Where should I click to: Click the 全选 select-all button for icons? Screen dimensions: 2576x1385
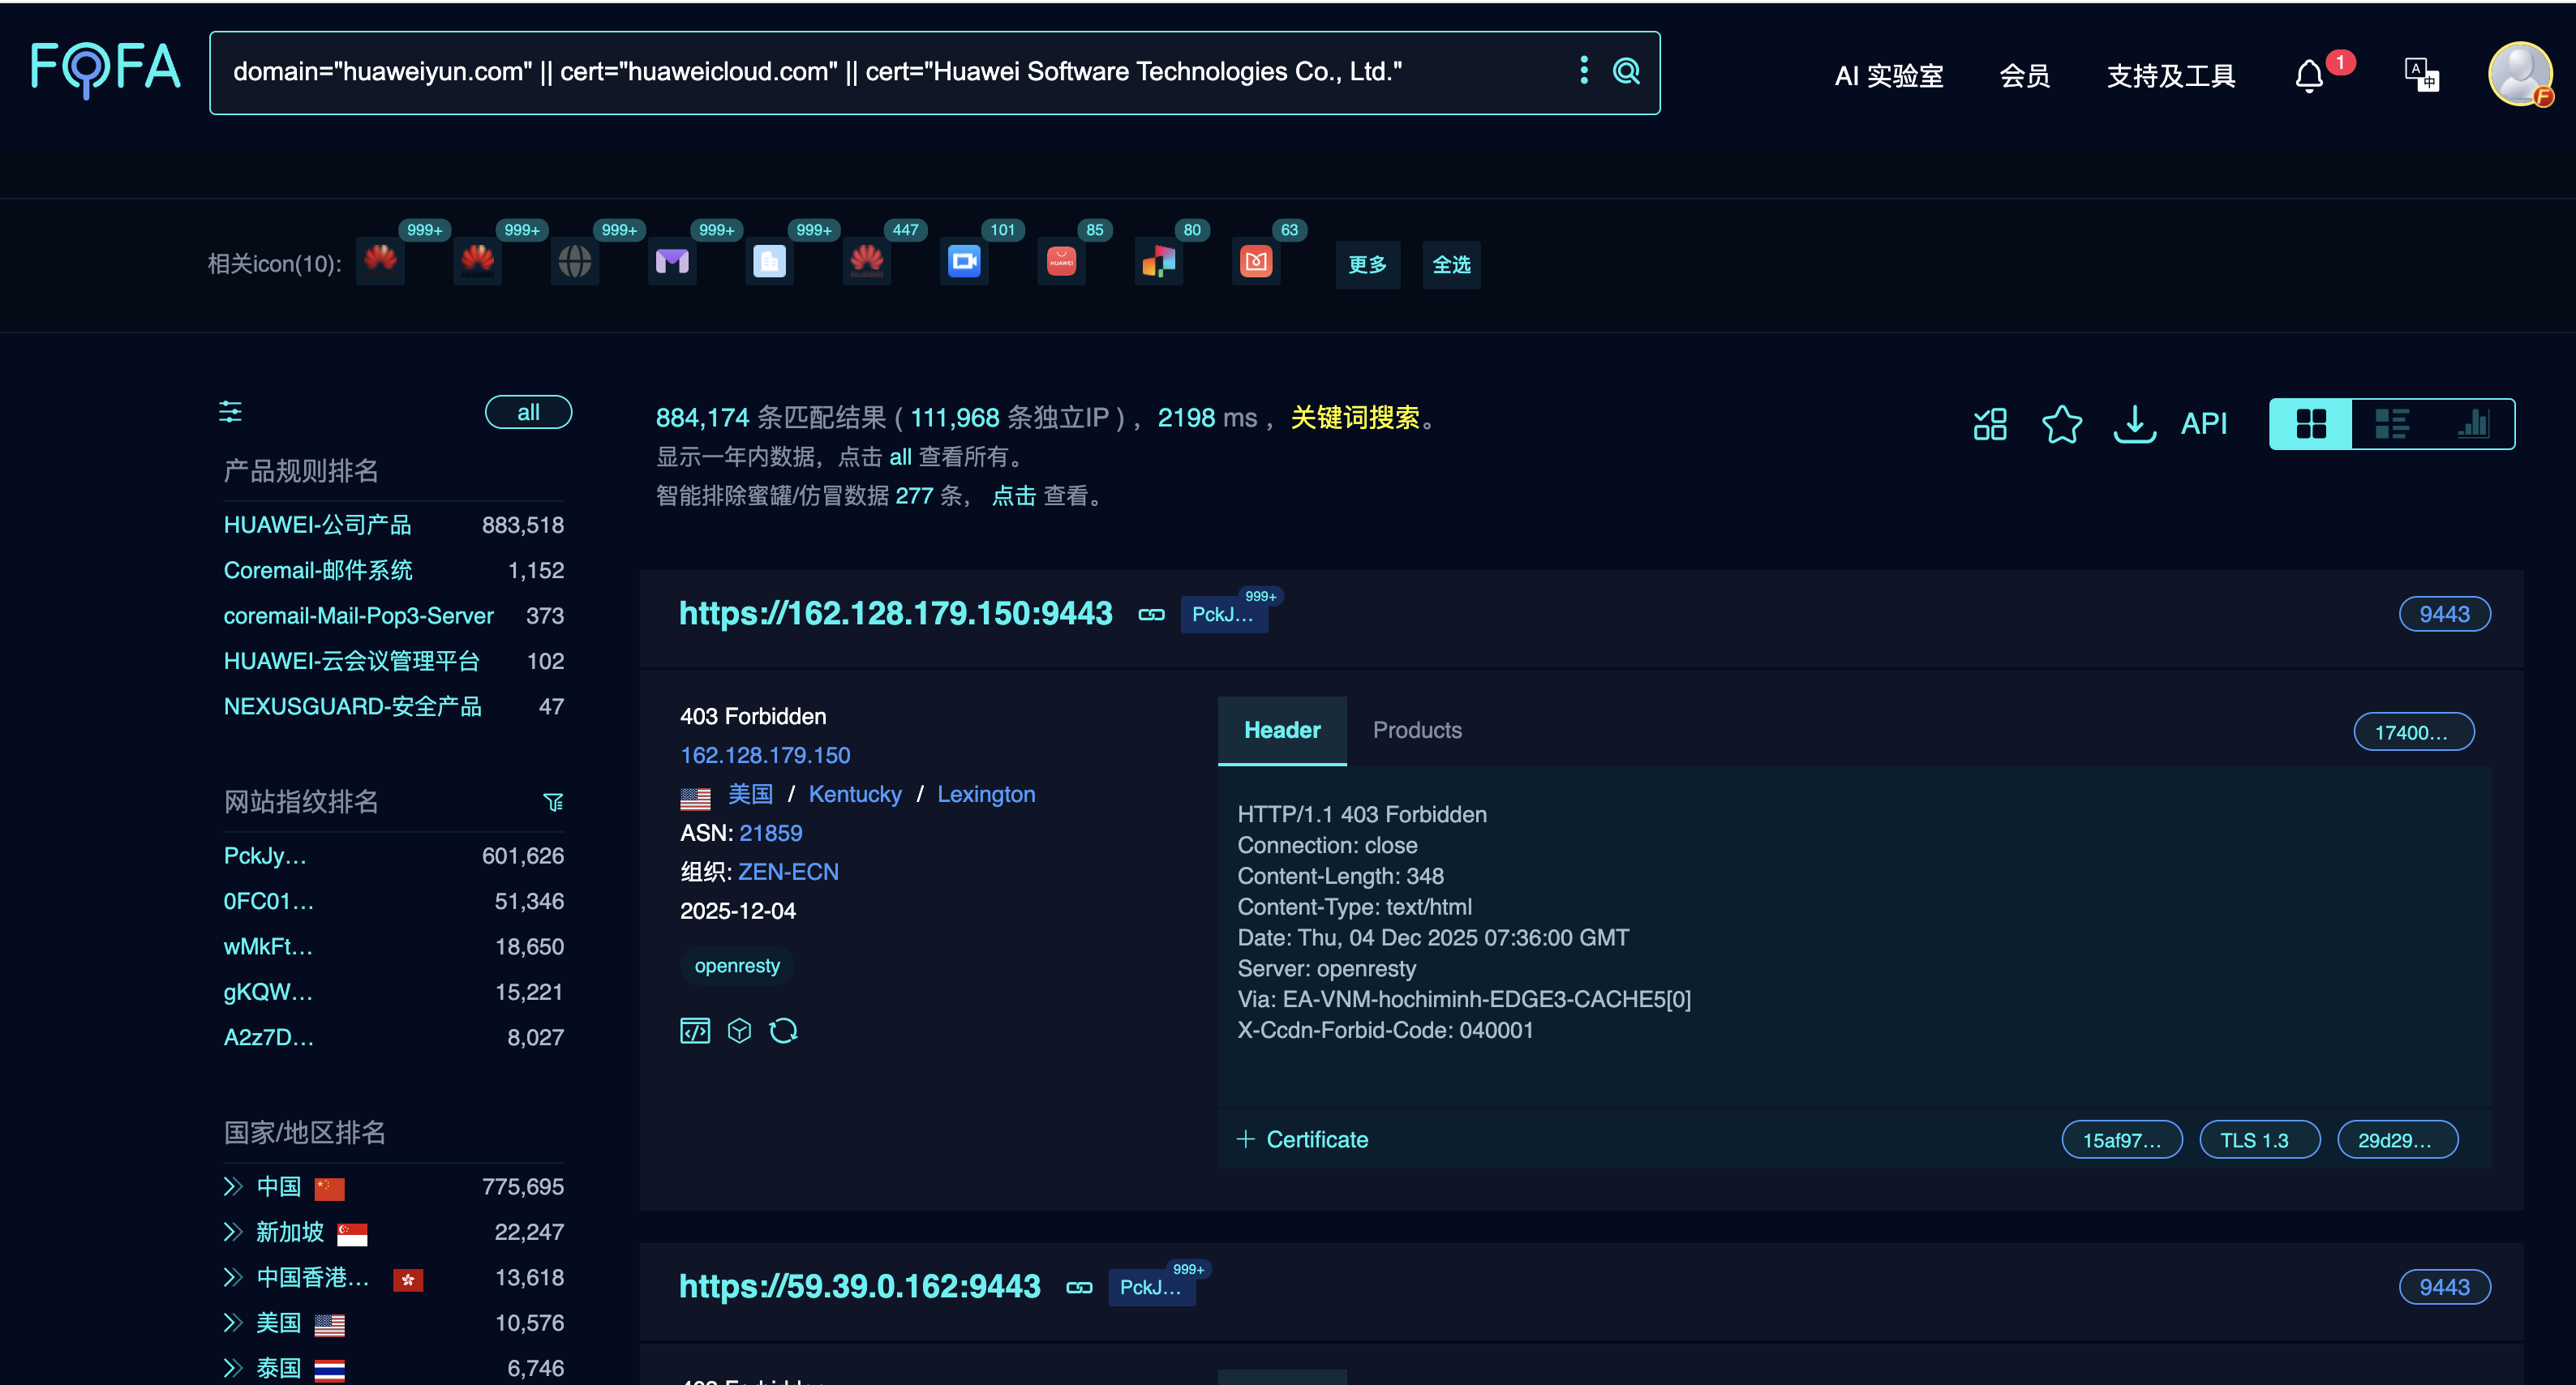tap(1451, 265)
